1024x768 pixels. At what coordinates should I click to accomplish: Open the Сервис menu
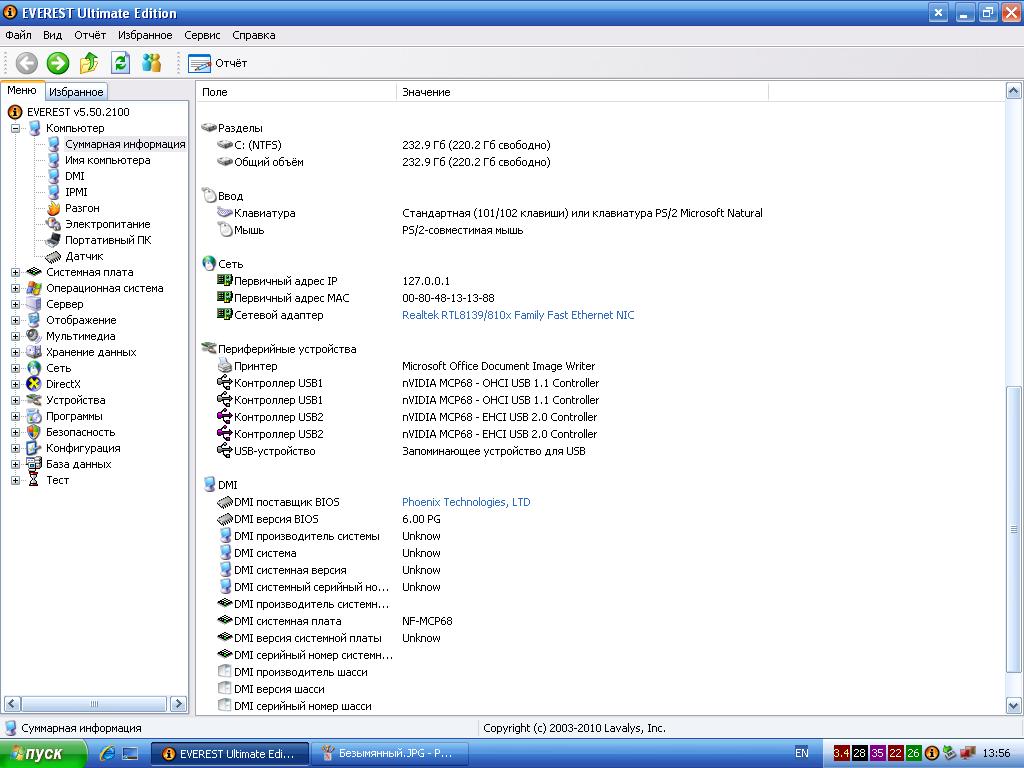point(202,35)
